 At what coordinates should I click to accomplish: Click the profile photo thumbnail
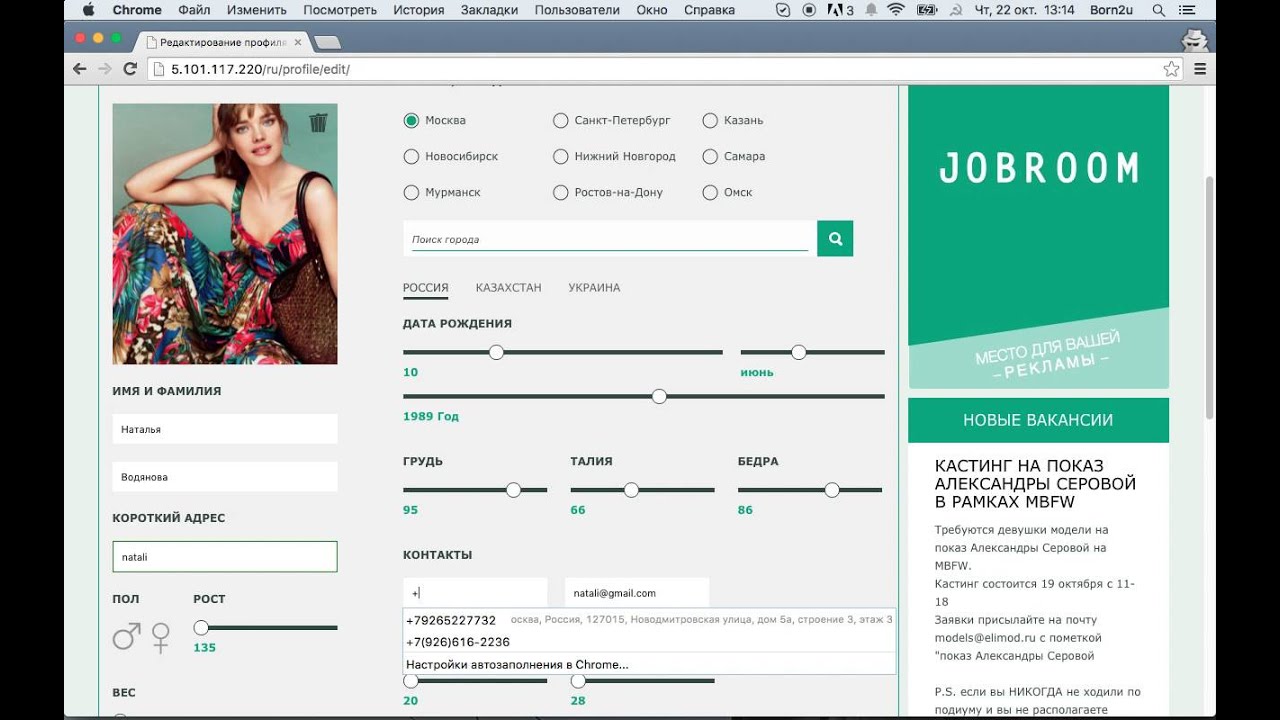pos(225,234)
